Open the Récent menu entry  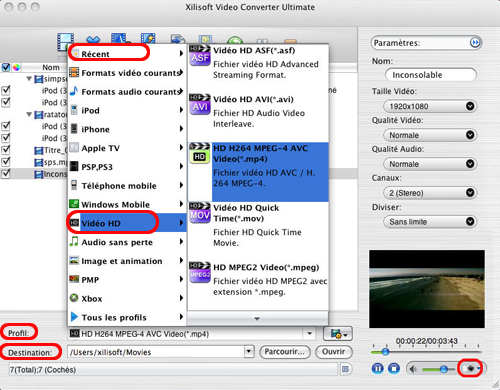click(x=127, y=53)
